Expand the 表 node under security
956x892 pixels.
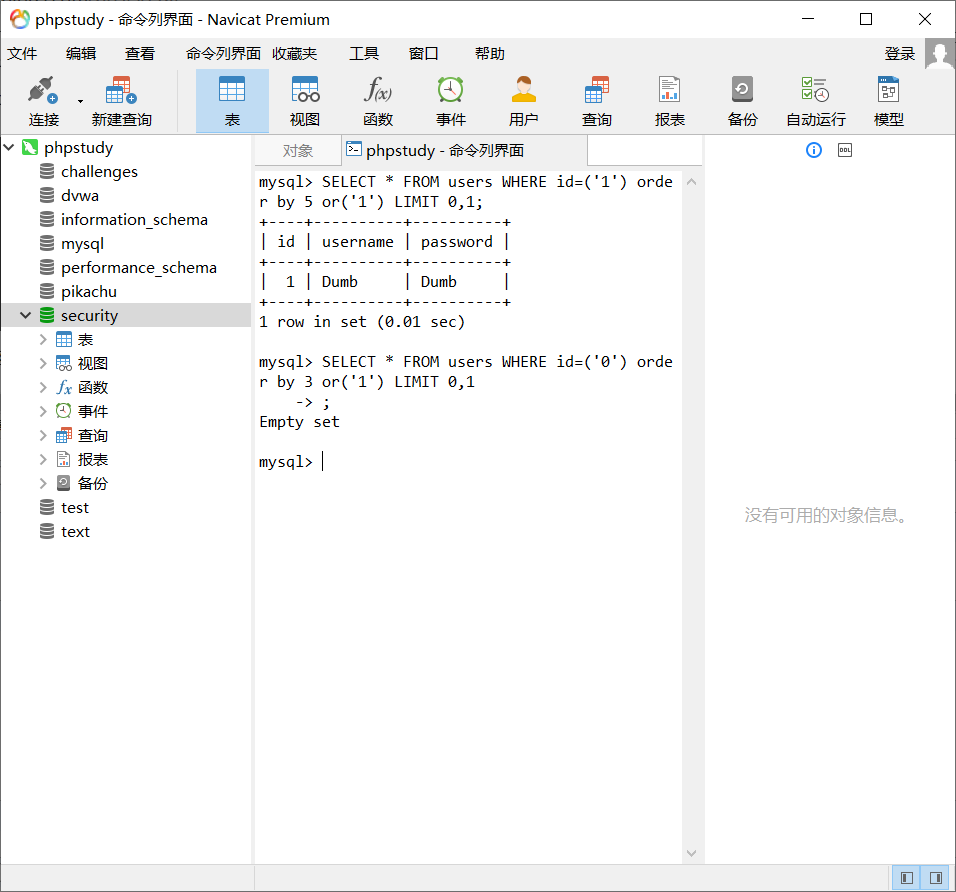[x=43, y=339]
